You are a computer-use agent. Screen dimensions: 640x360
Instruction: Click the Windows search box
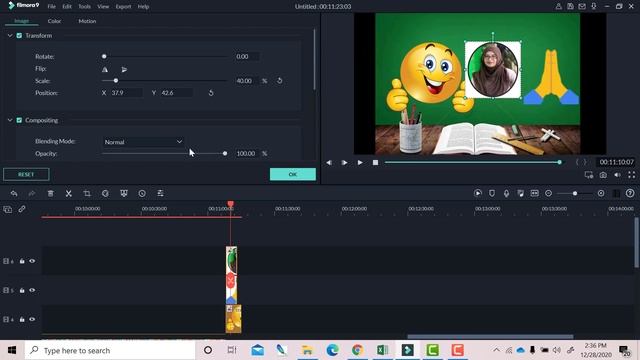pyautogui.click(x=110, y=350)
